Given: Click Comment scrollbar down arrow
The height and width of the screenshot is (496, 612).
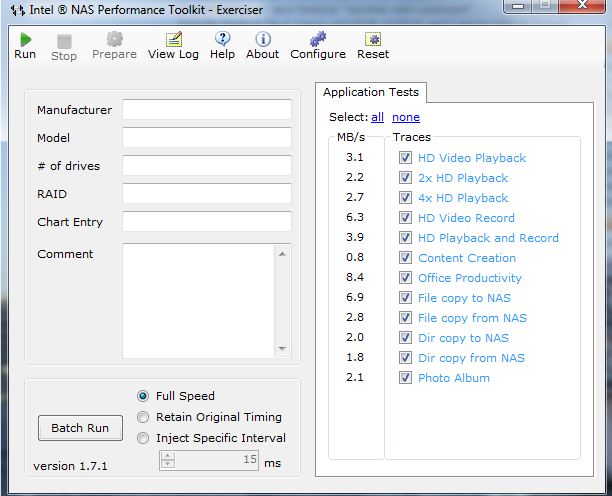Looking at the screenshot, I should pos(282,348).
